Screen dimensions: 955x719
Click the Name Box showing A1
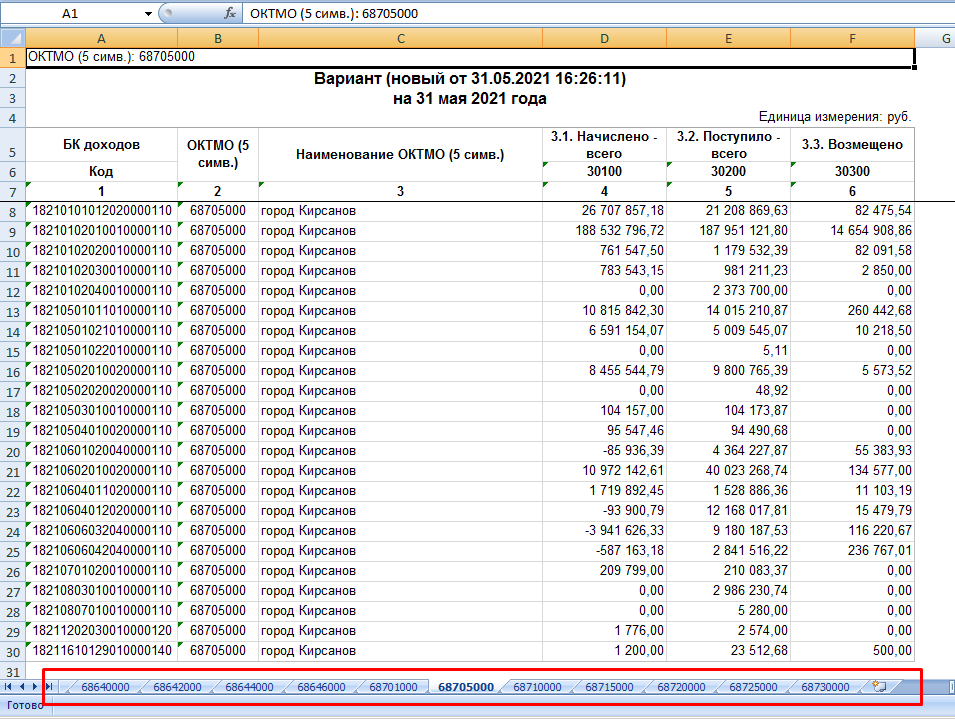point(71,13)
